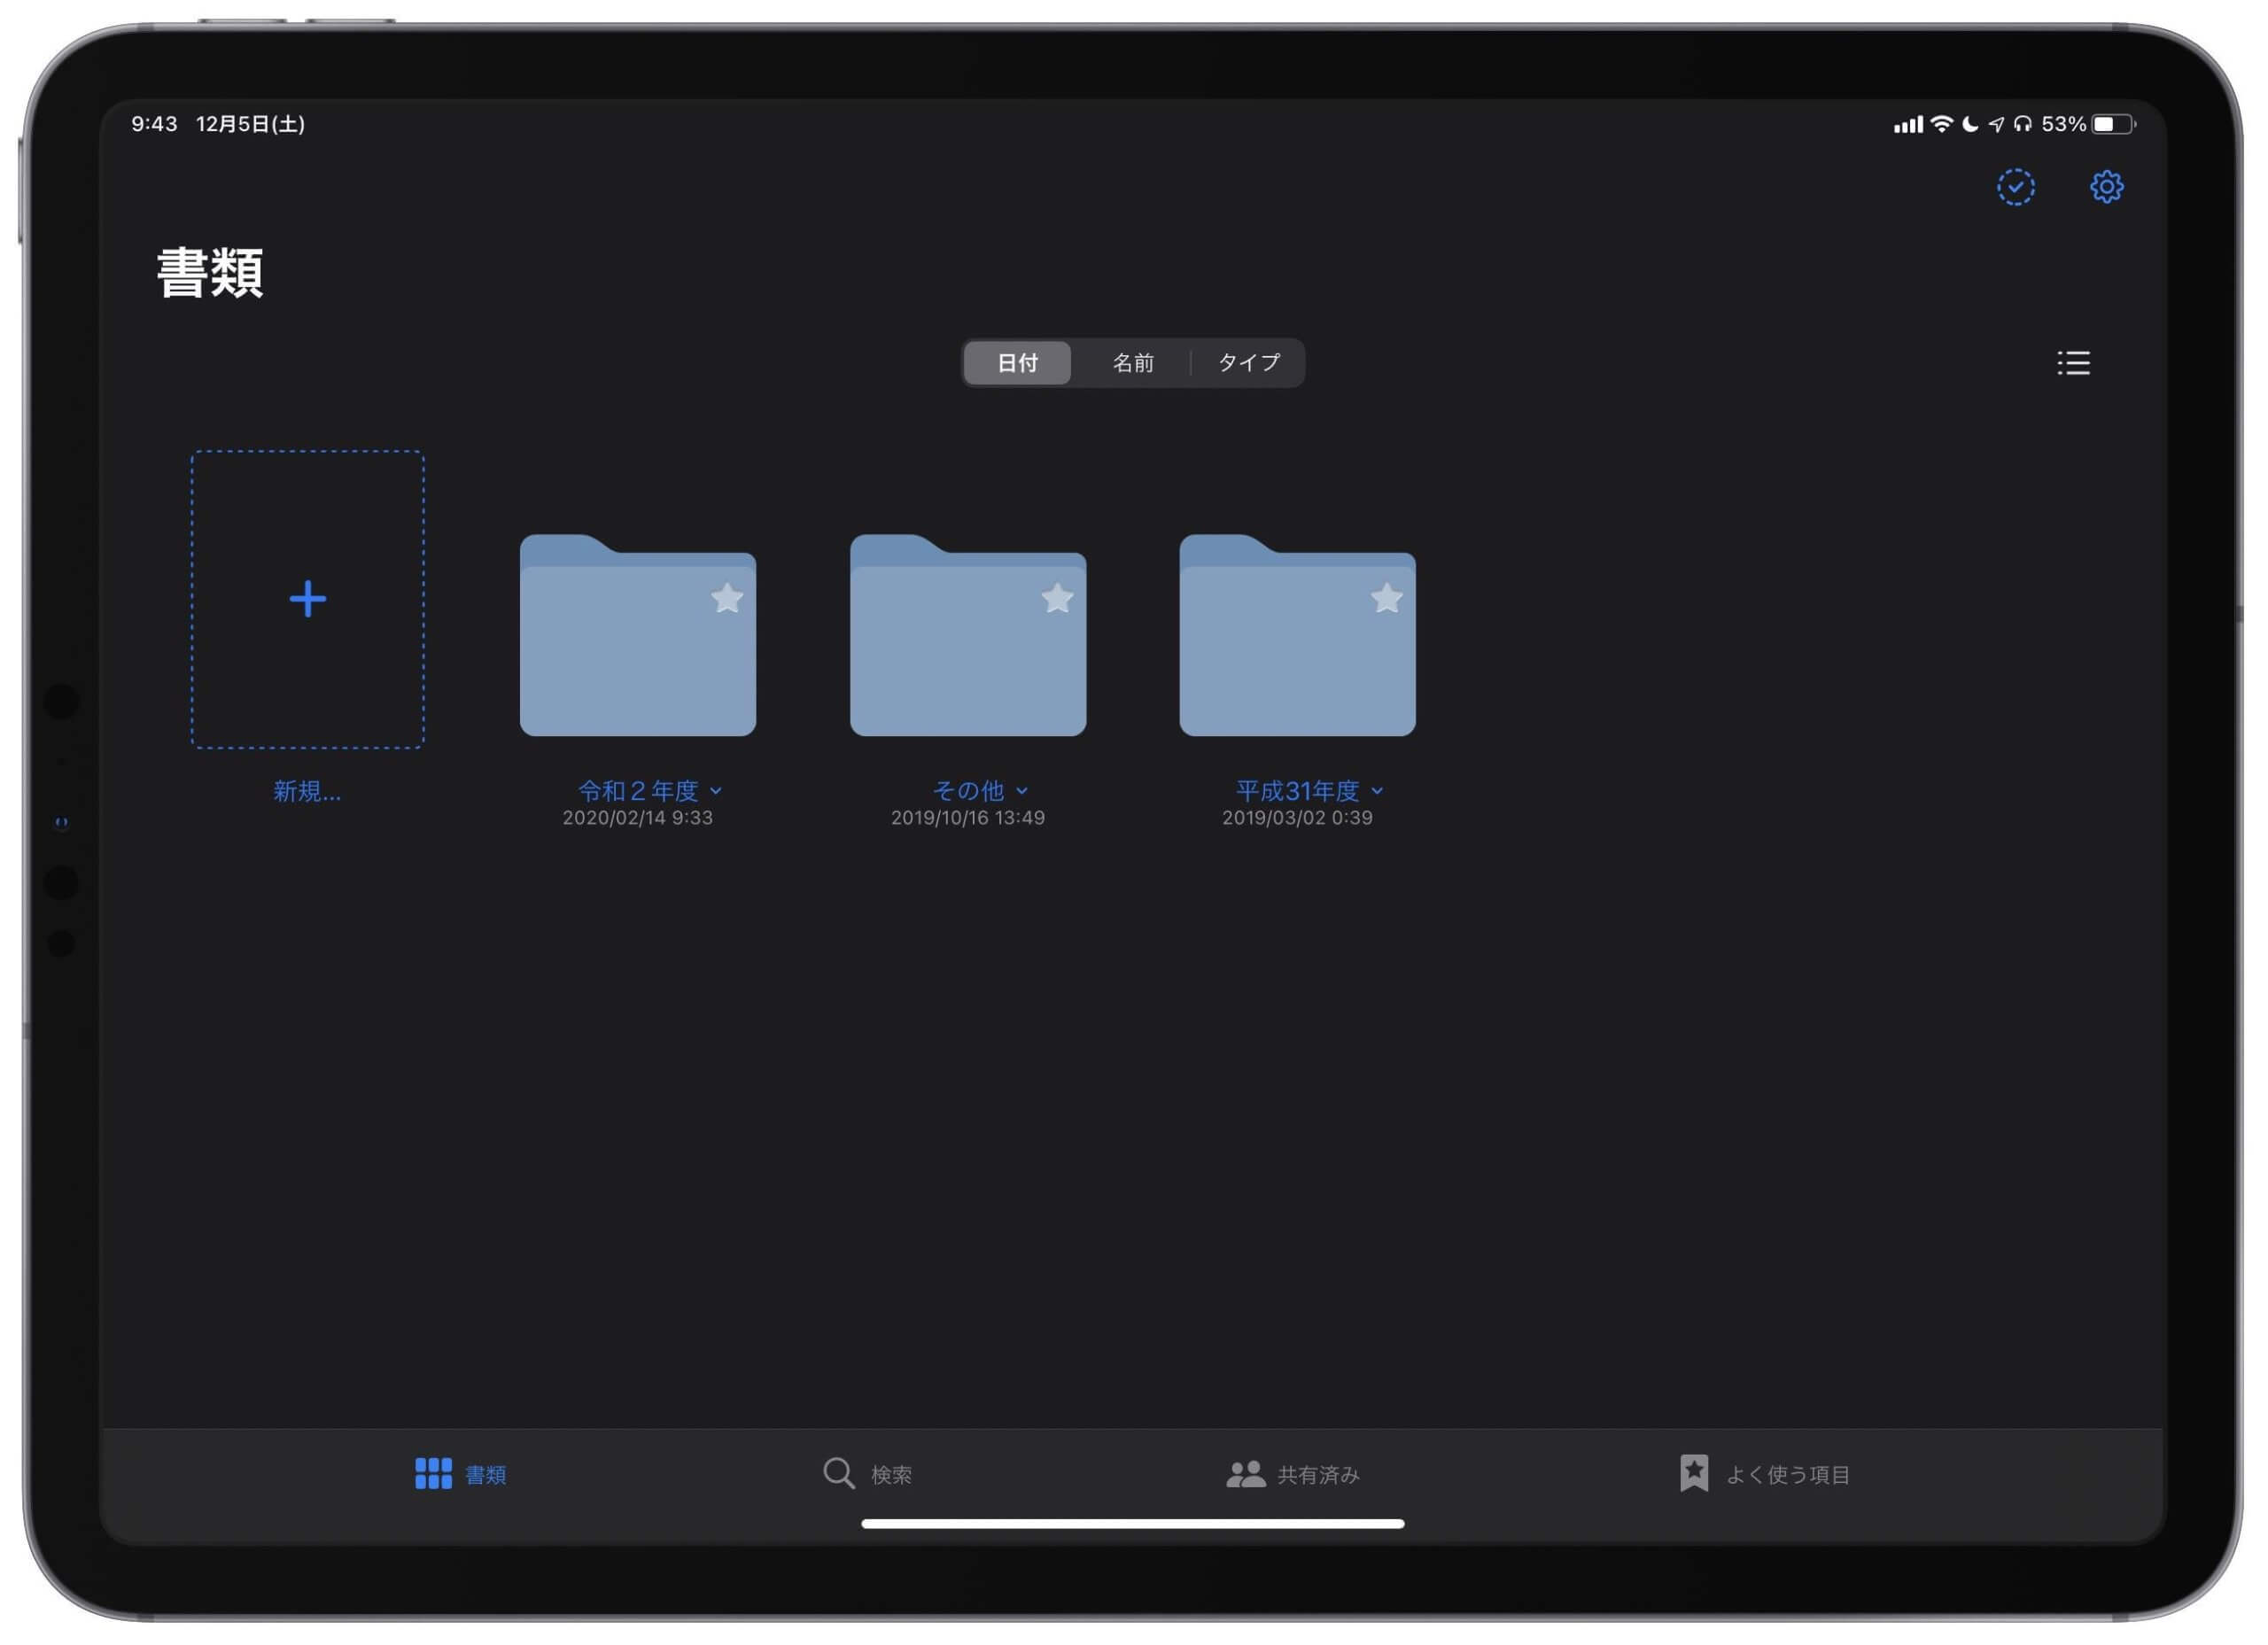Image resolution: width=2268 pixels, height=1645 pixels.
Task: Open the 平成31年度 folder
Action: tap(1298, 635)
